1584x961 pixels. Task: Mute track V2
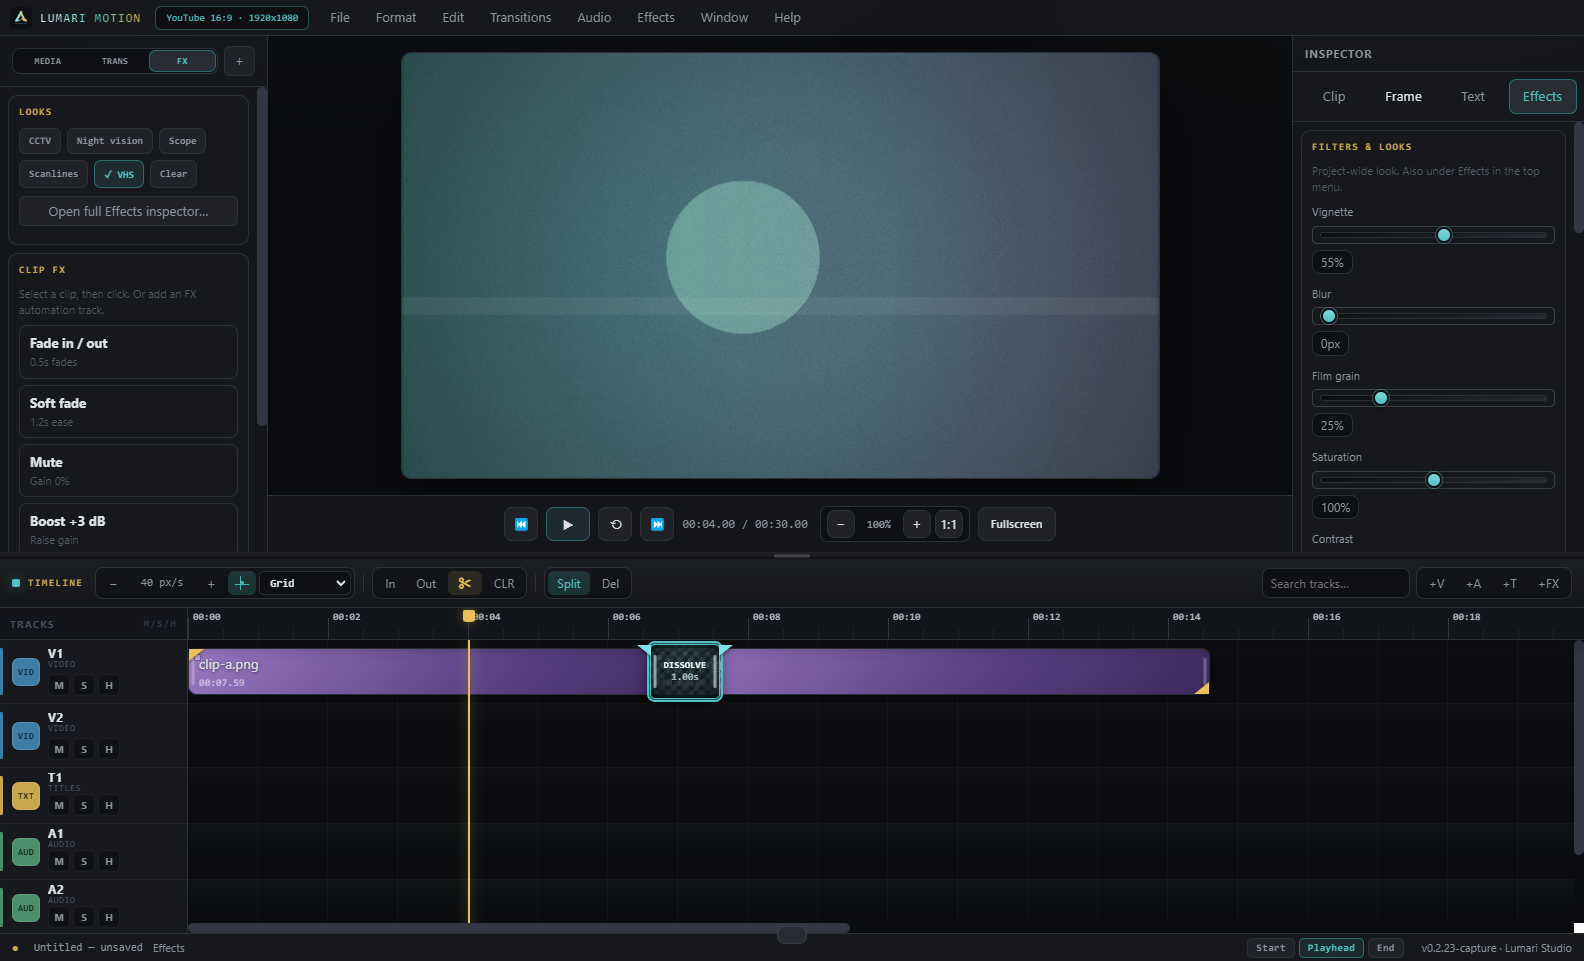(59, 749)
